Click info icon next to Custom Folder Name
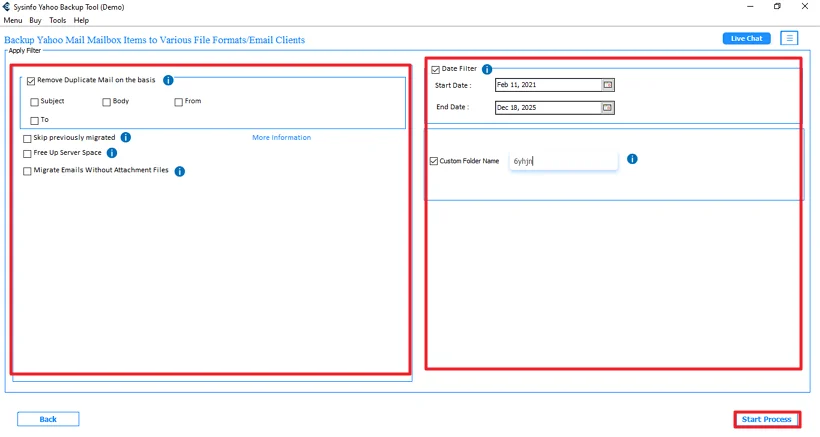This screenshot has width=820, height=437. click(632, 159)
